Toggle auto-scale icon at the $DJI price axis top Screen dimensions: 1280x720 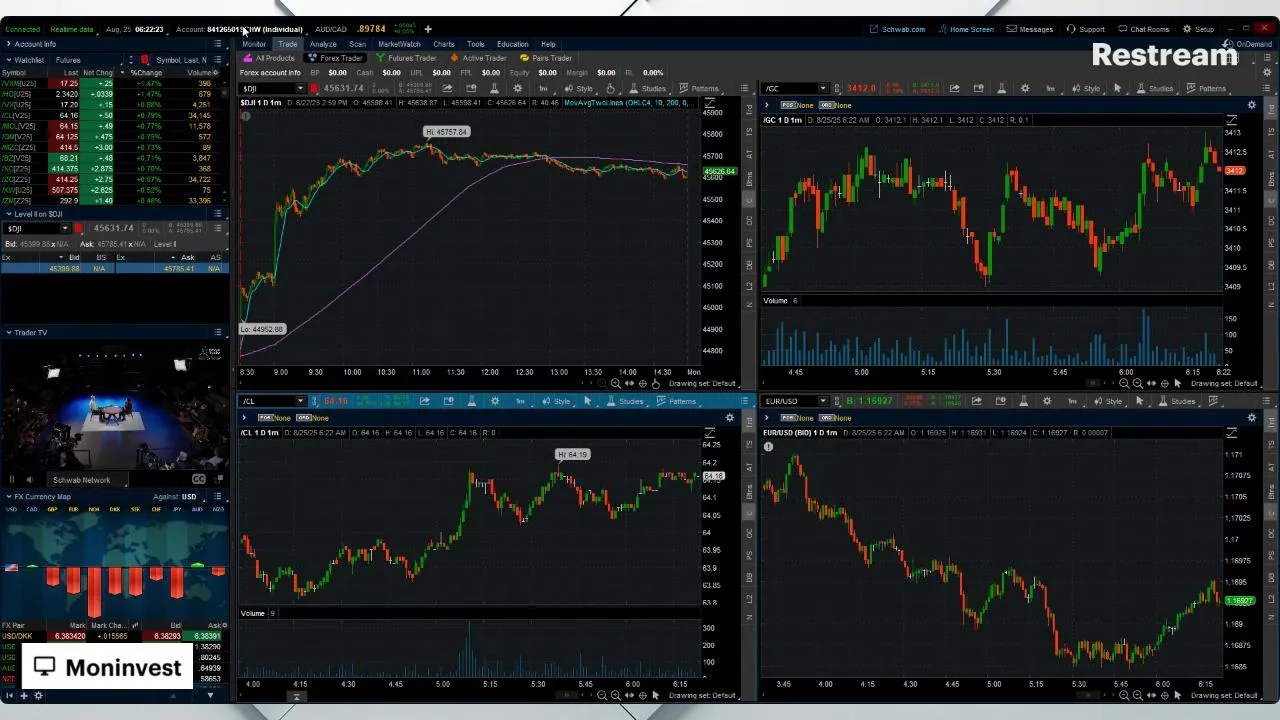click(710, 102)
